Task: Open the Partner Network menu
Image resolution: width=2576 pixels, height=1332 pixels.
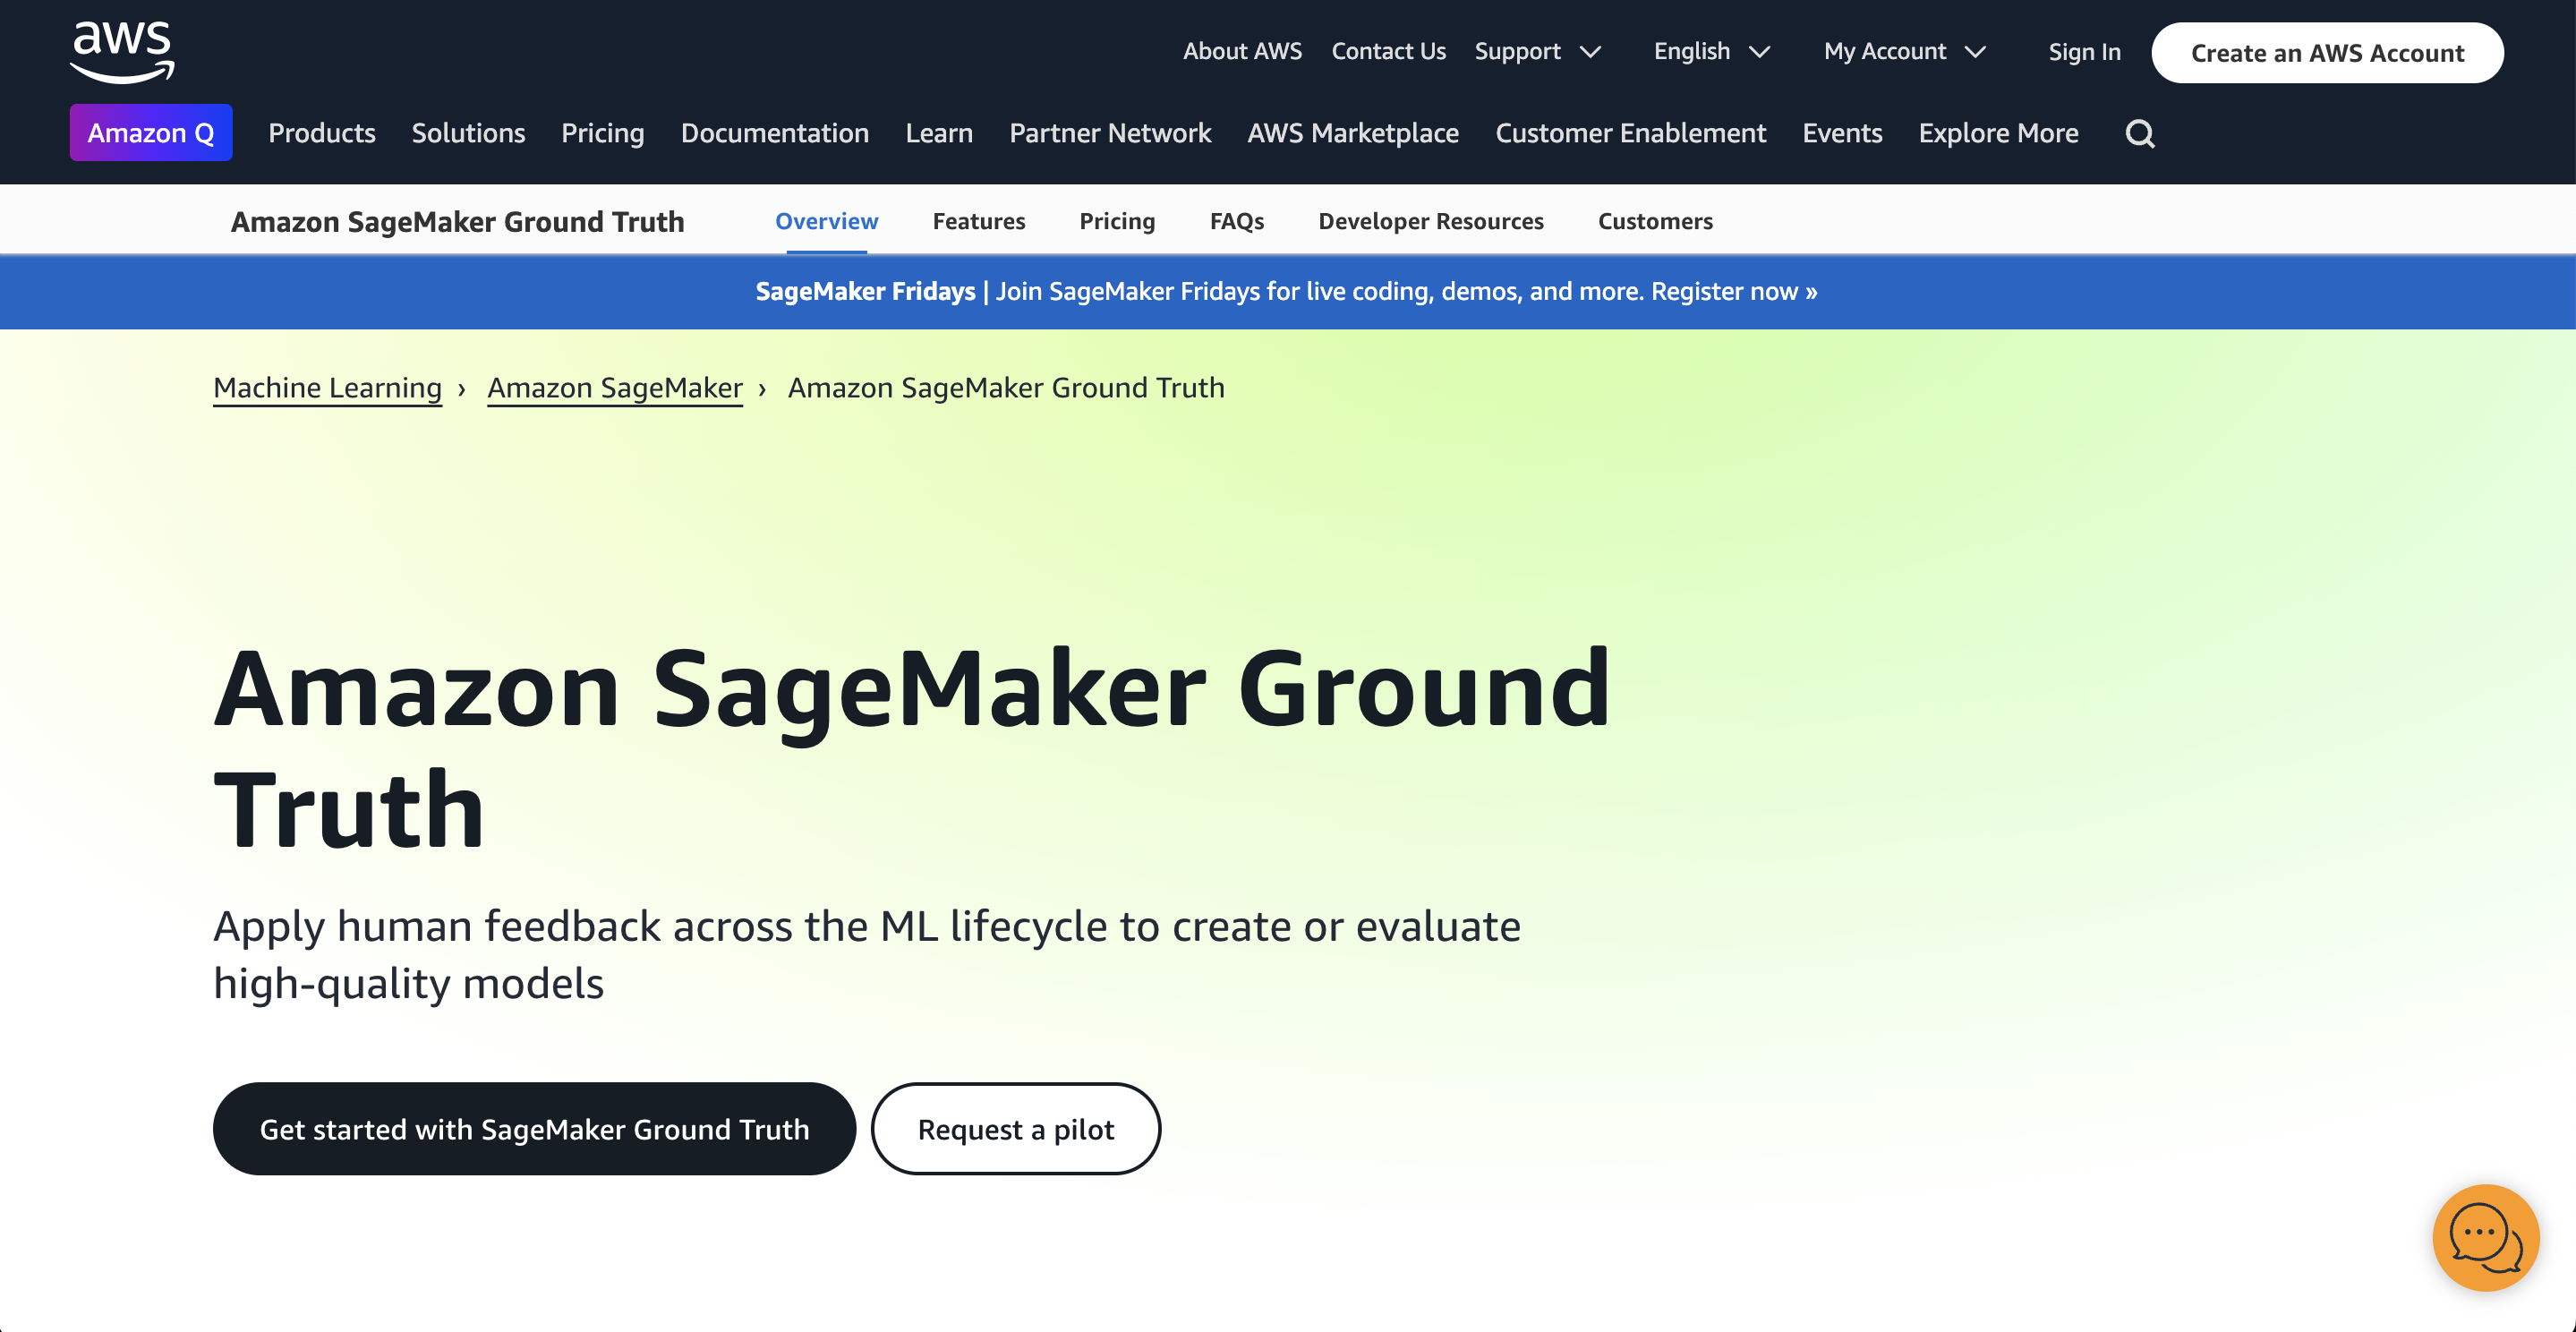Action: [1110, 133]
